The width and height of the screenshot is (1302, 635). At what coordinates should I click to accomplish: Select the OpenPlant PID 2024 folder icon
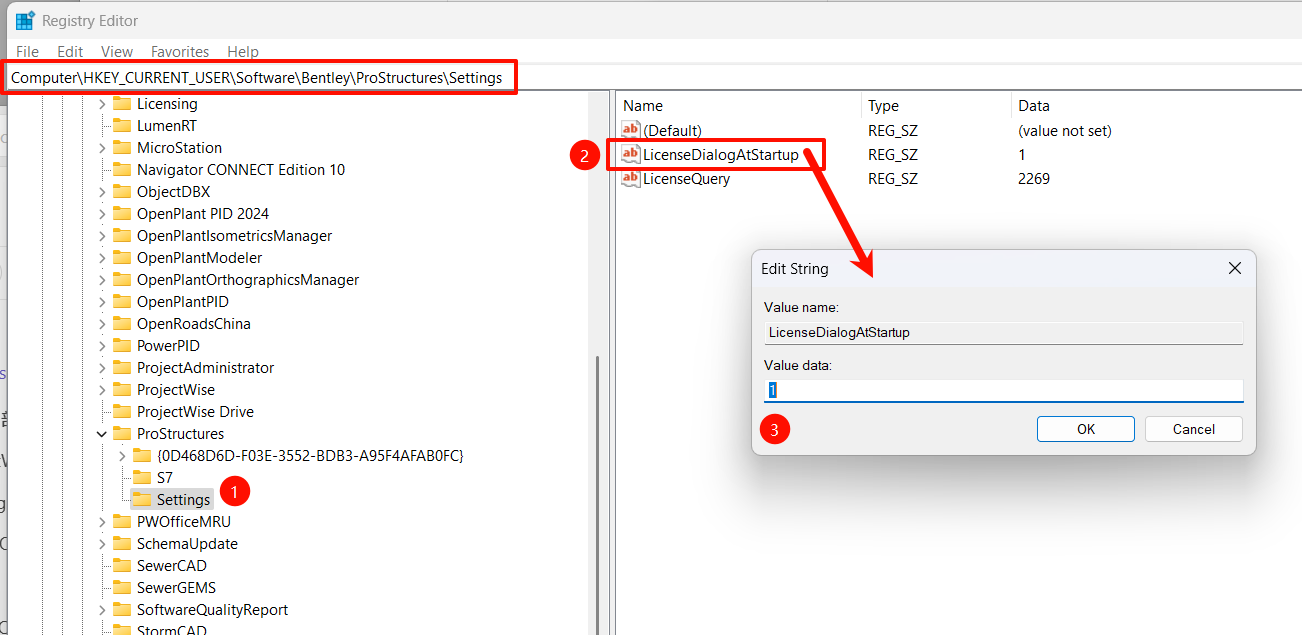click(x=122, y=214)
